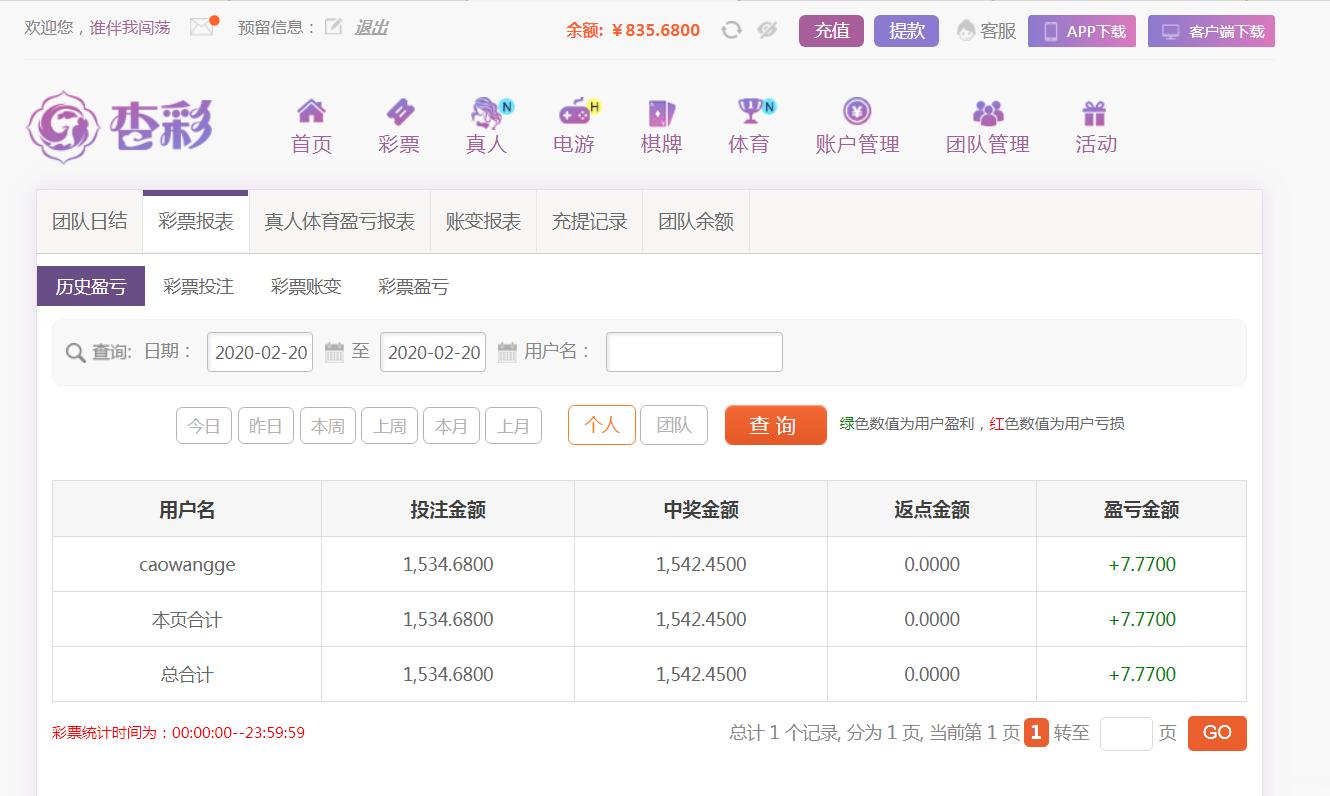The image size is (1330, 796).
Task: Click the 用户名 username input field
Action: coord(694,352)
